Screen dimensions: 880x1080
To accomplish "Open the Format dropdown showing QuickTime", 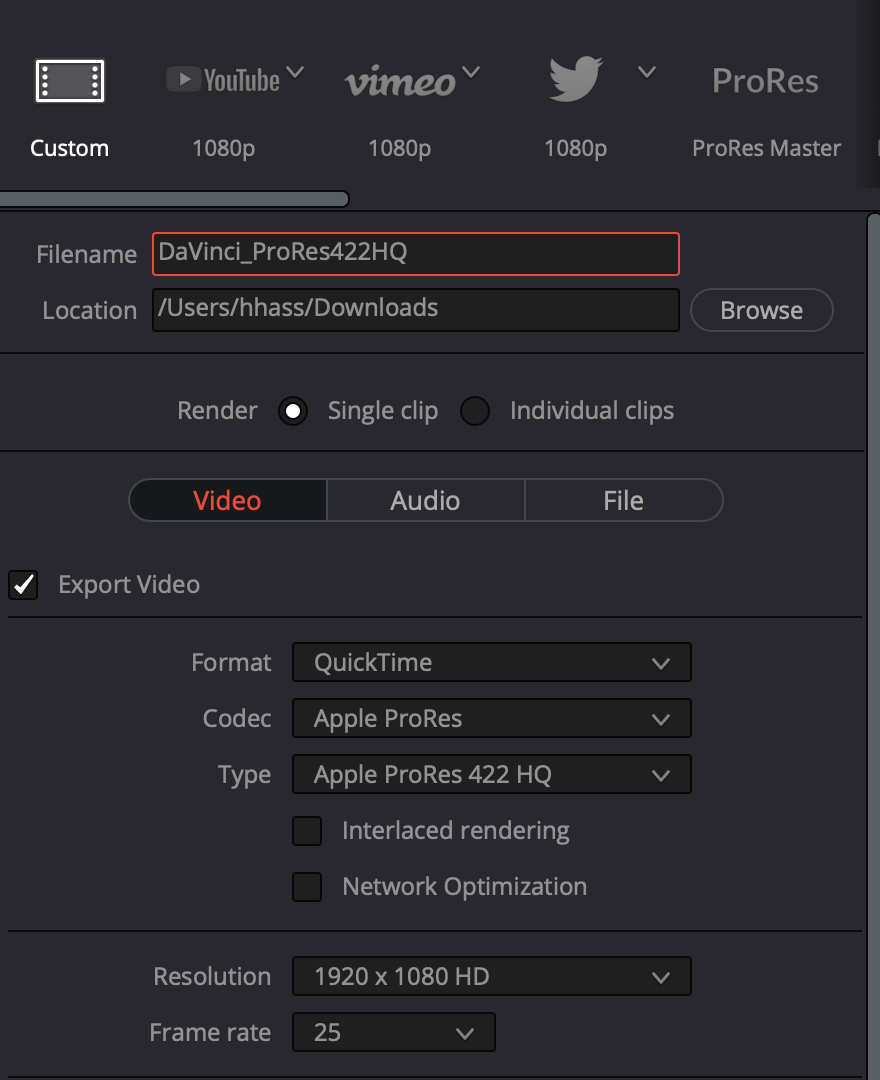I will click(491, 663).
